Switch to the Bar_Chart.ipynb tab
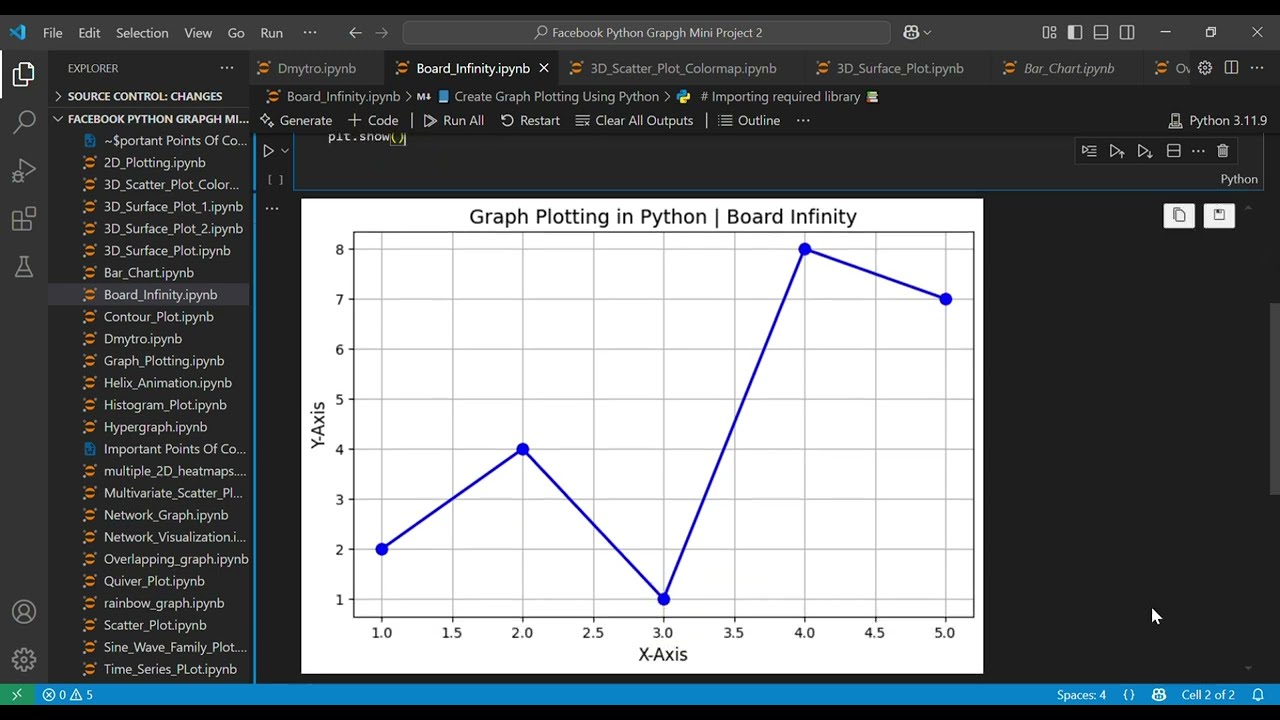This screenshot has height=720, width=1280. [1068, 68]
